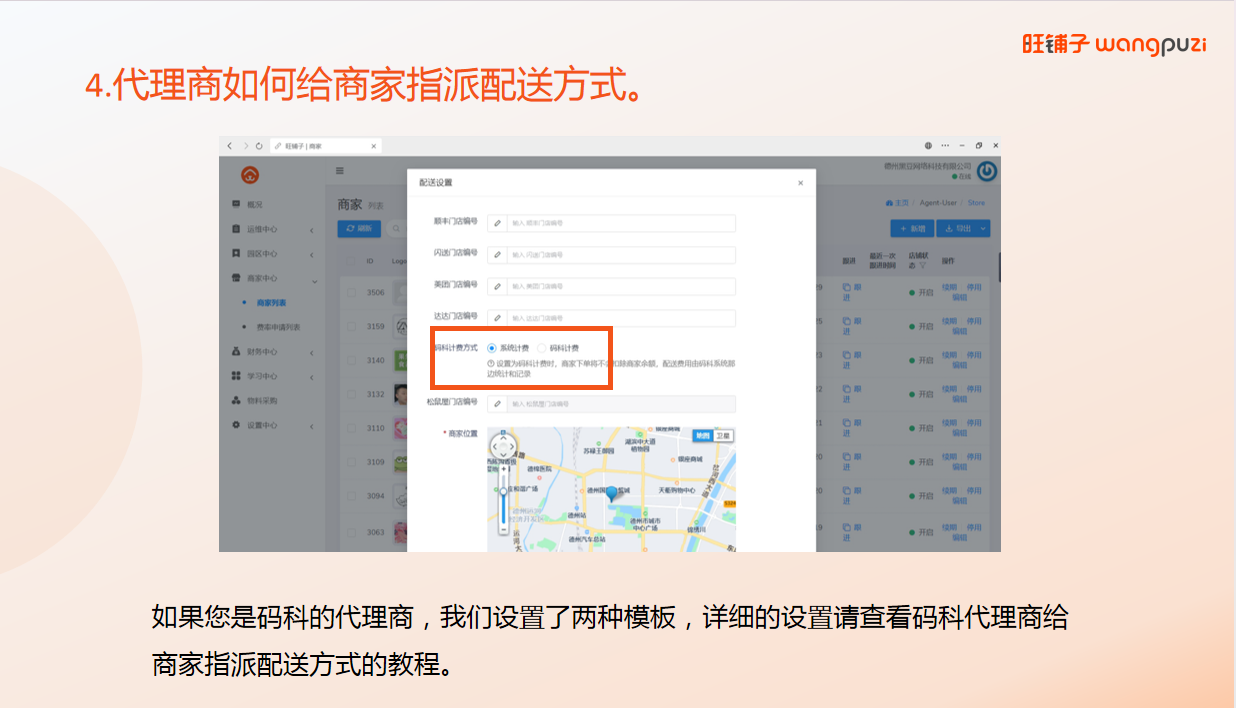Select the 码科计费 radio option
The height and width of the screenshot is (708, 1236).
coord(542,348)
